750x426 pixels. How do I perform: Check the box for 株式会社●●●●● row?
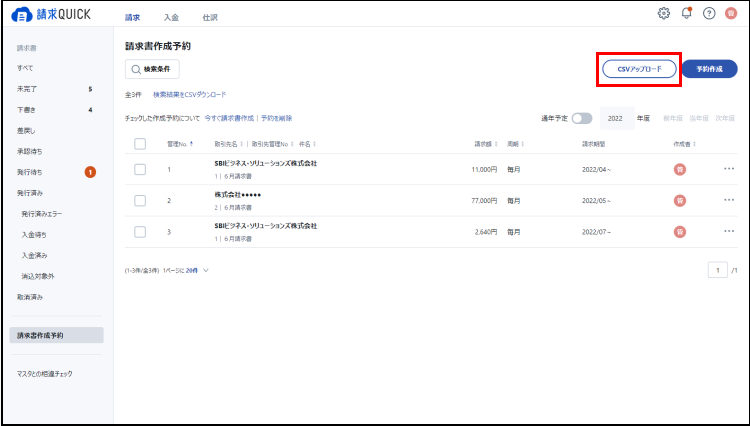pyautogui.click(x=140, y=201)
